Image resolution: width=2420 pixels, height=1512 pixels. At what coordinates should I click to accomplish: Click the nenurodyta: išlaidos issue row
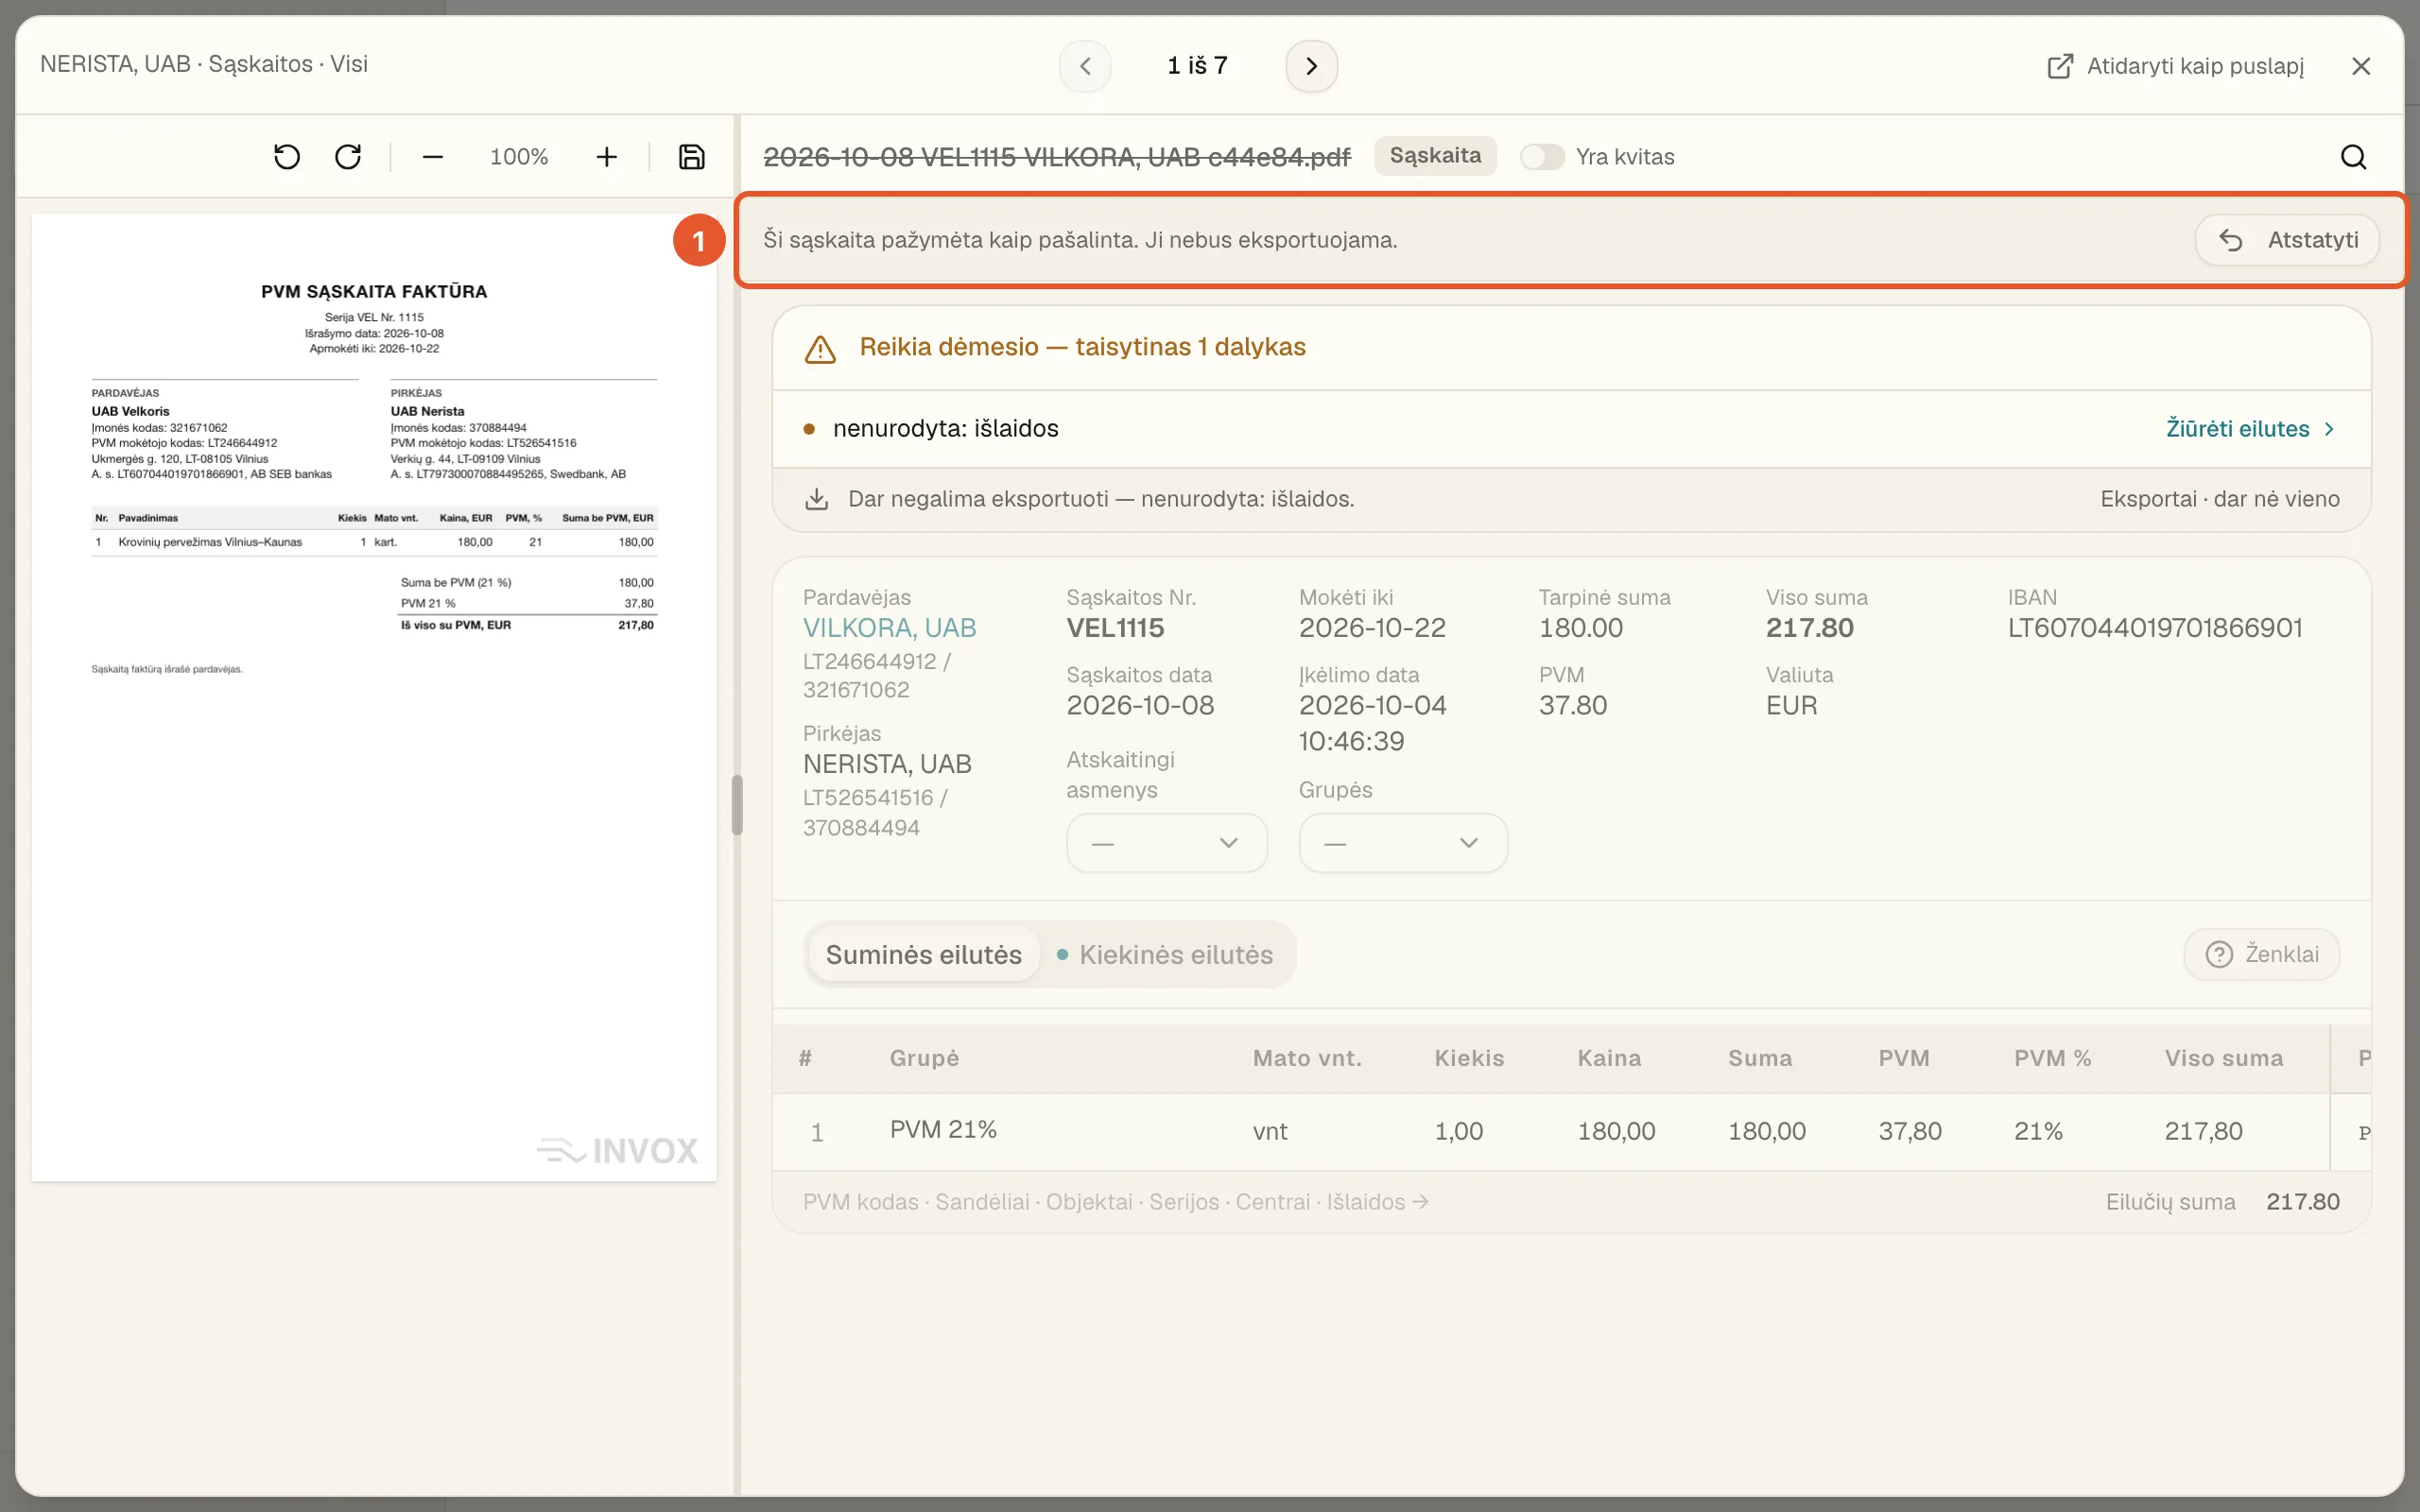(1571, 429)
